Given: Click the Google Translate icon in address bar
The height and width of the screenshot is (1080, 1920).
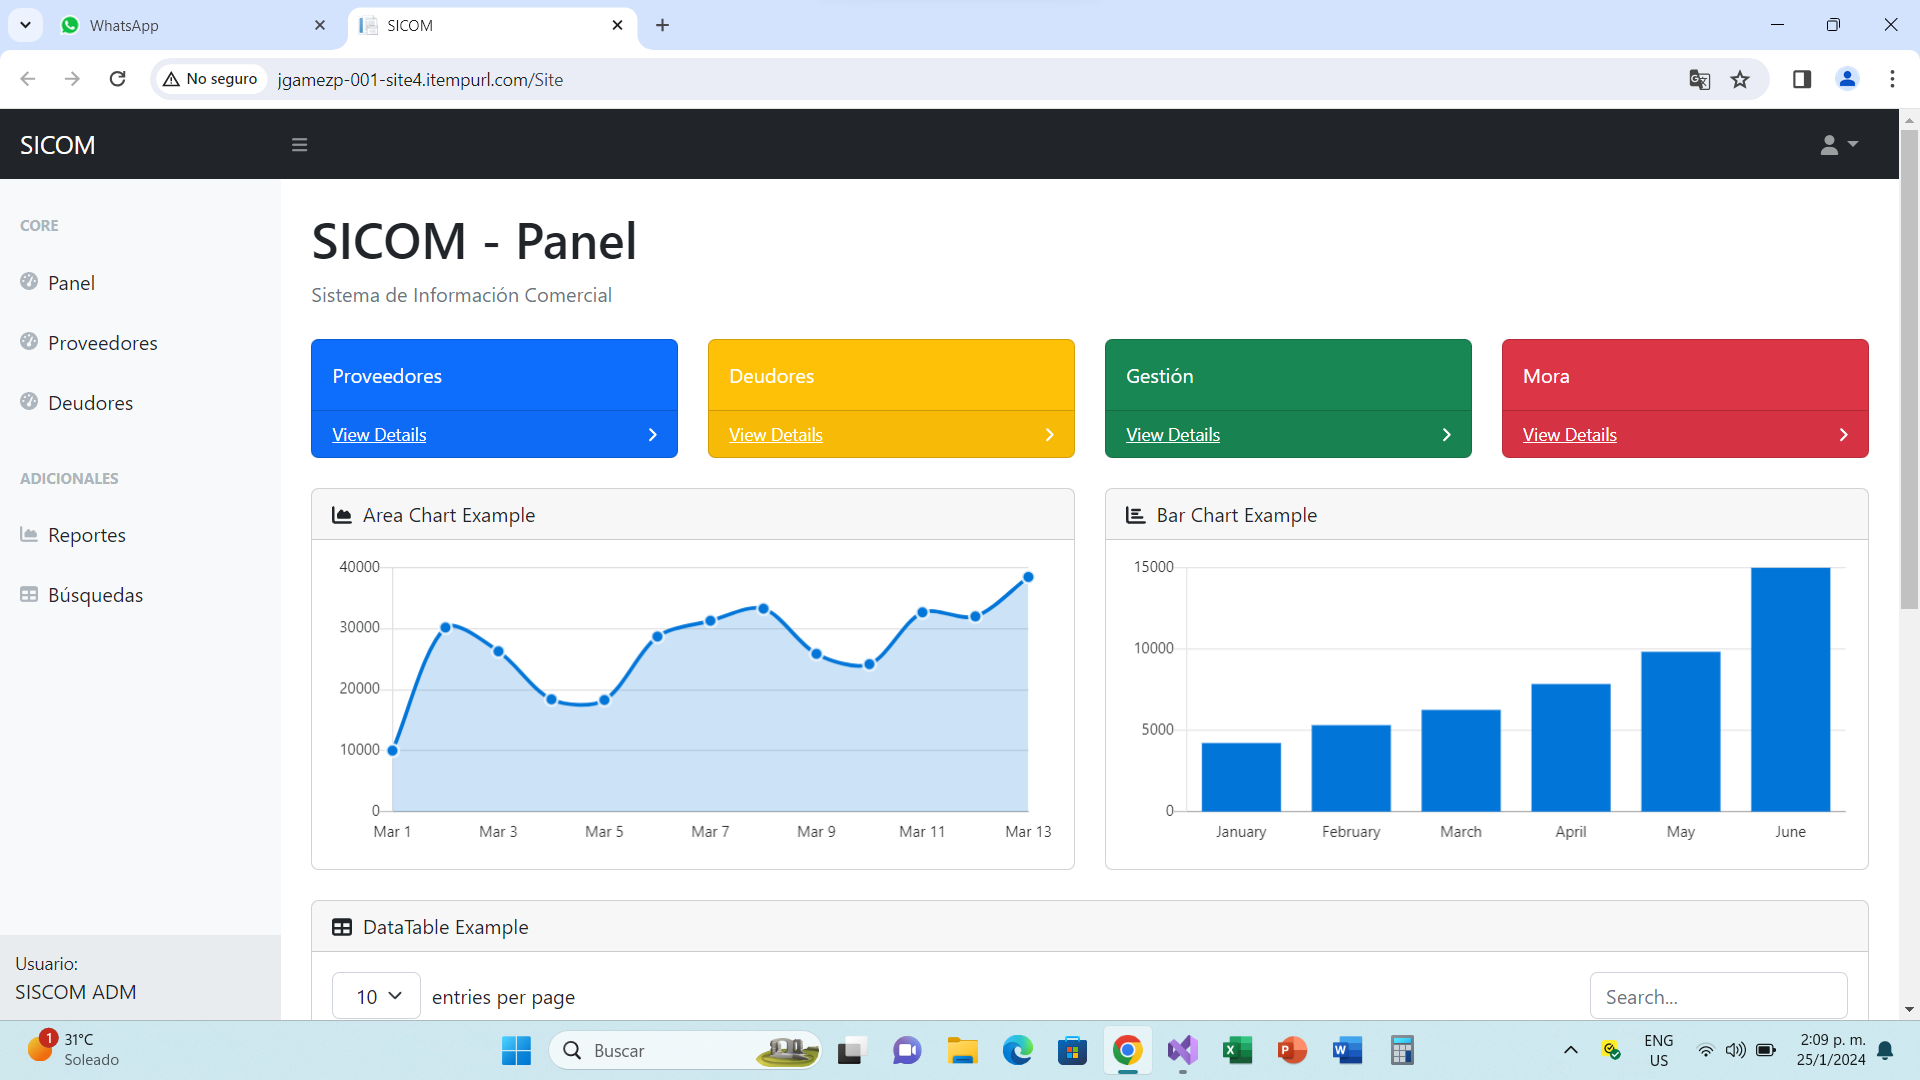Looking at the screenshot, I should [x=1699, y=79].
